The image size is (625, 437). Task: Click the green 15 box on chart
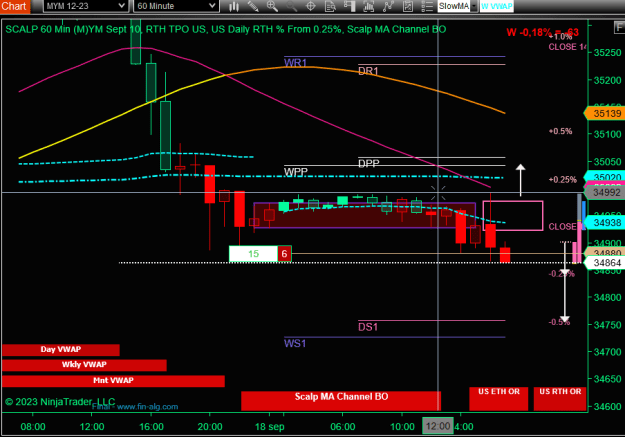tap(254, 254)
